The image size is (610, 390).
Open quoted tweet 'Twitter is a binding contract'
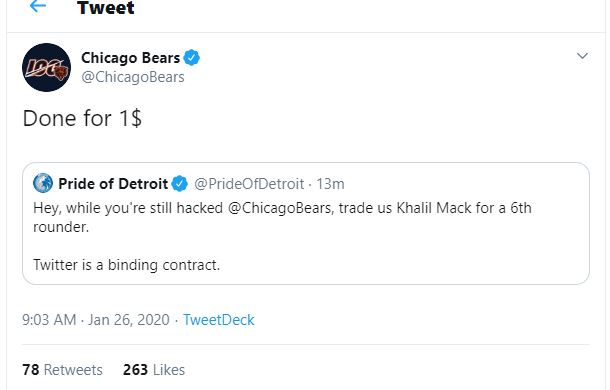tap(126, 265)
